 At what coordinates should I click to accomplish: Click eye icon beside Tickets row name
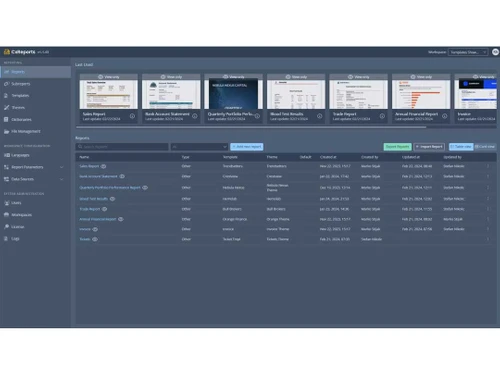(95, 239)
